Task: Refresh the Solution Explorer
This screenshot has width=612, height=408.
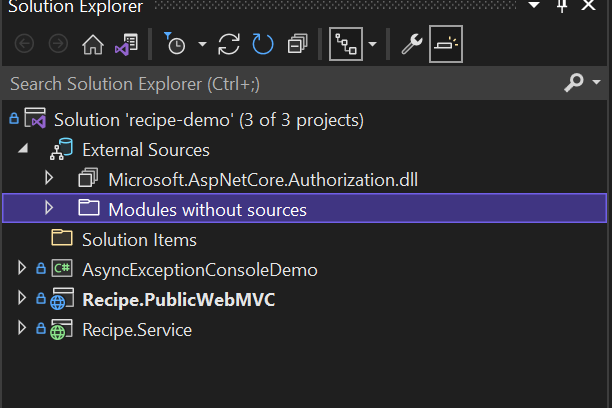Action: (263, 45)
